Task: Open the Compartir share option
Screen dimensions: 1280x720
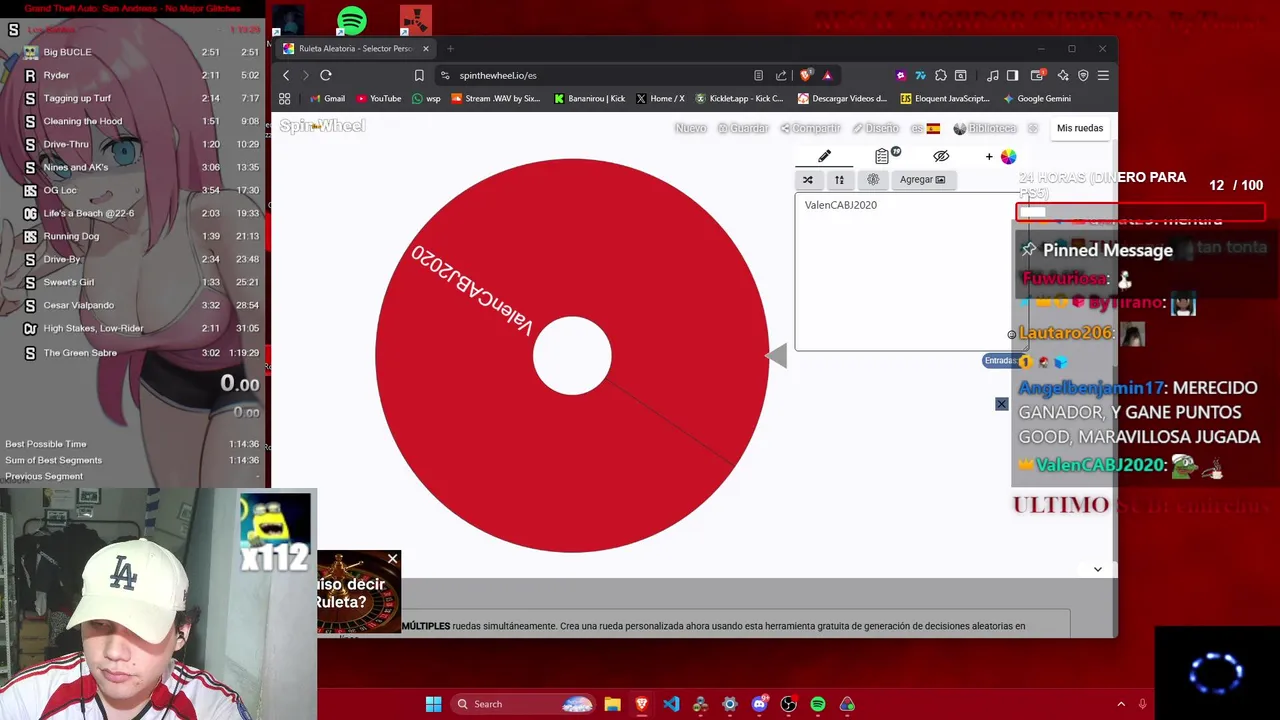Action: (811, 128)
